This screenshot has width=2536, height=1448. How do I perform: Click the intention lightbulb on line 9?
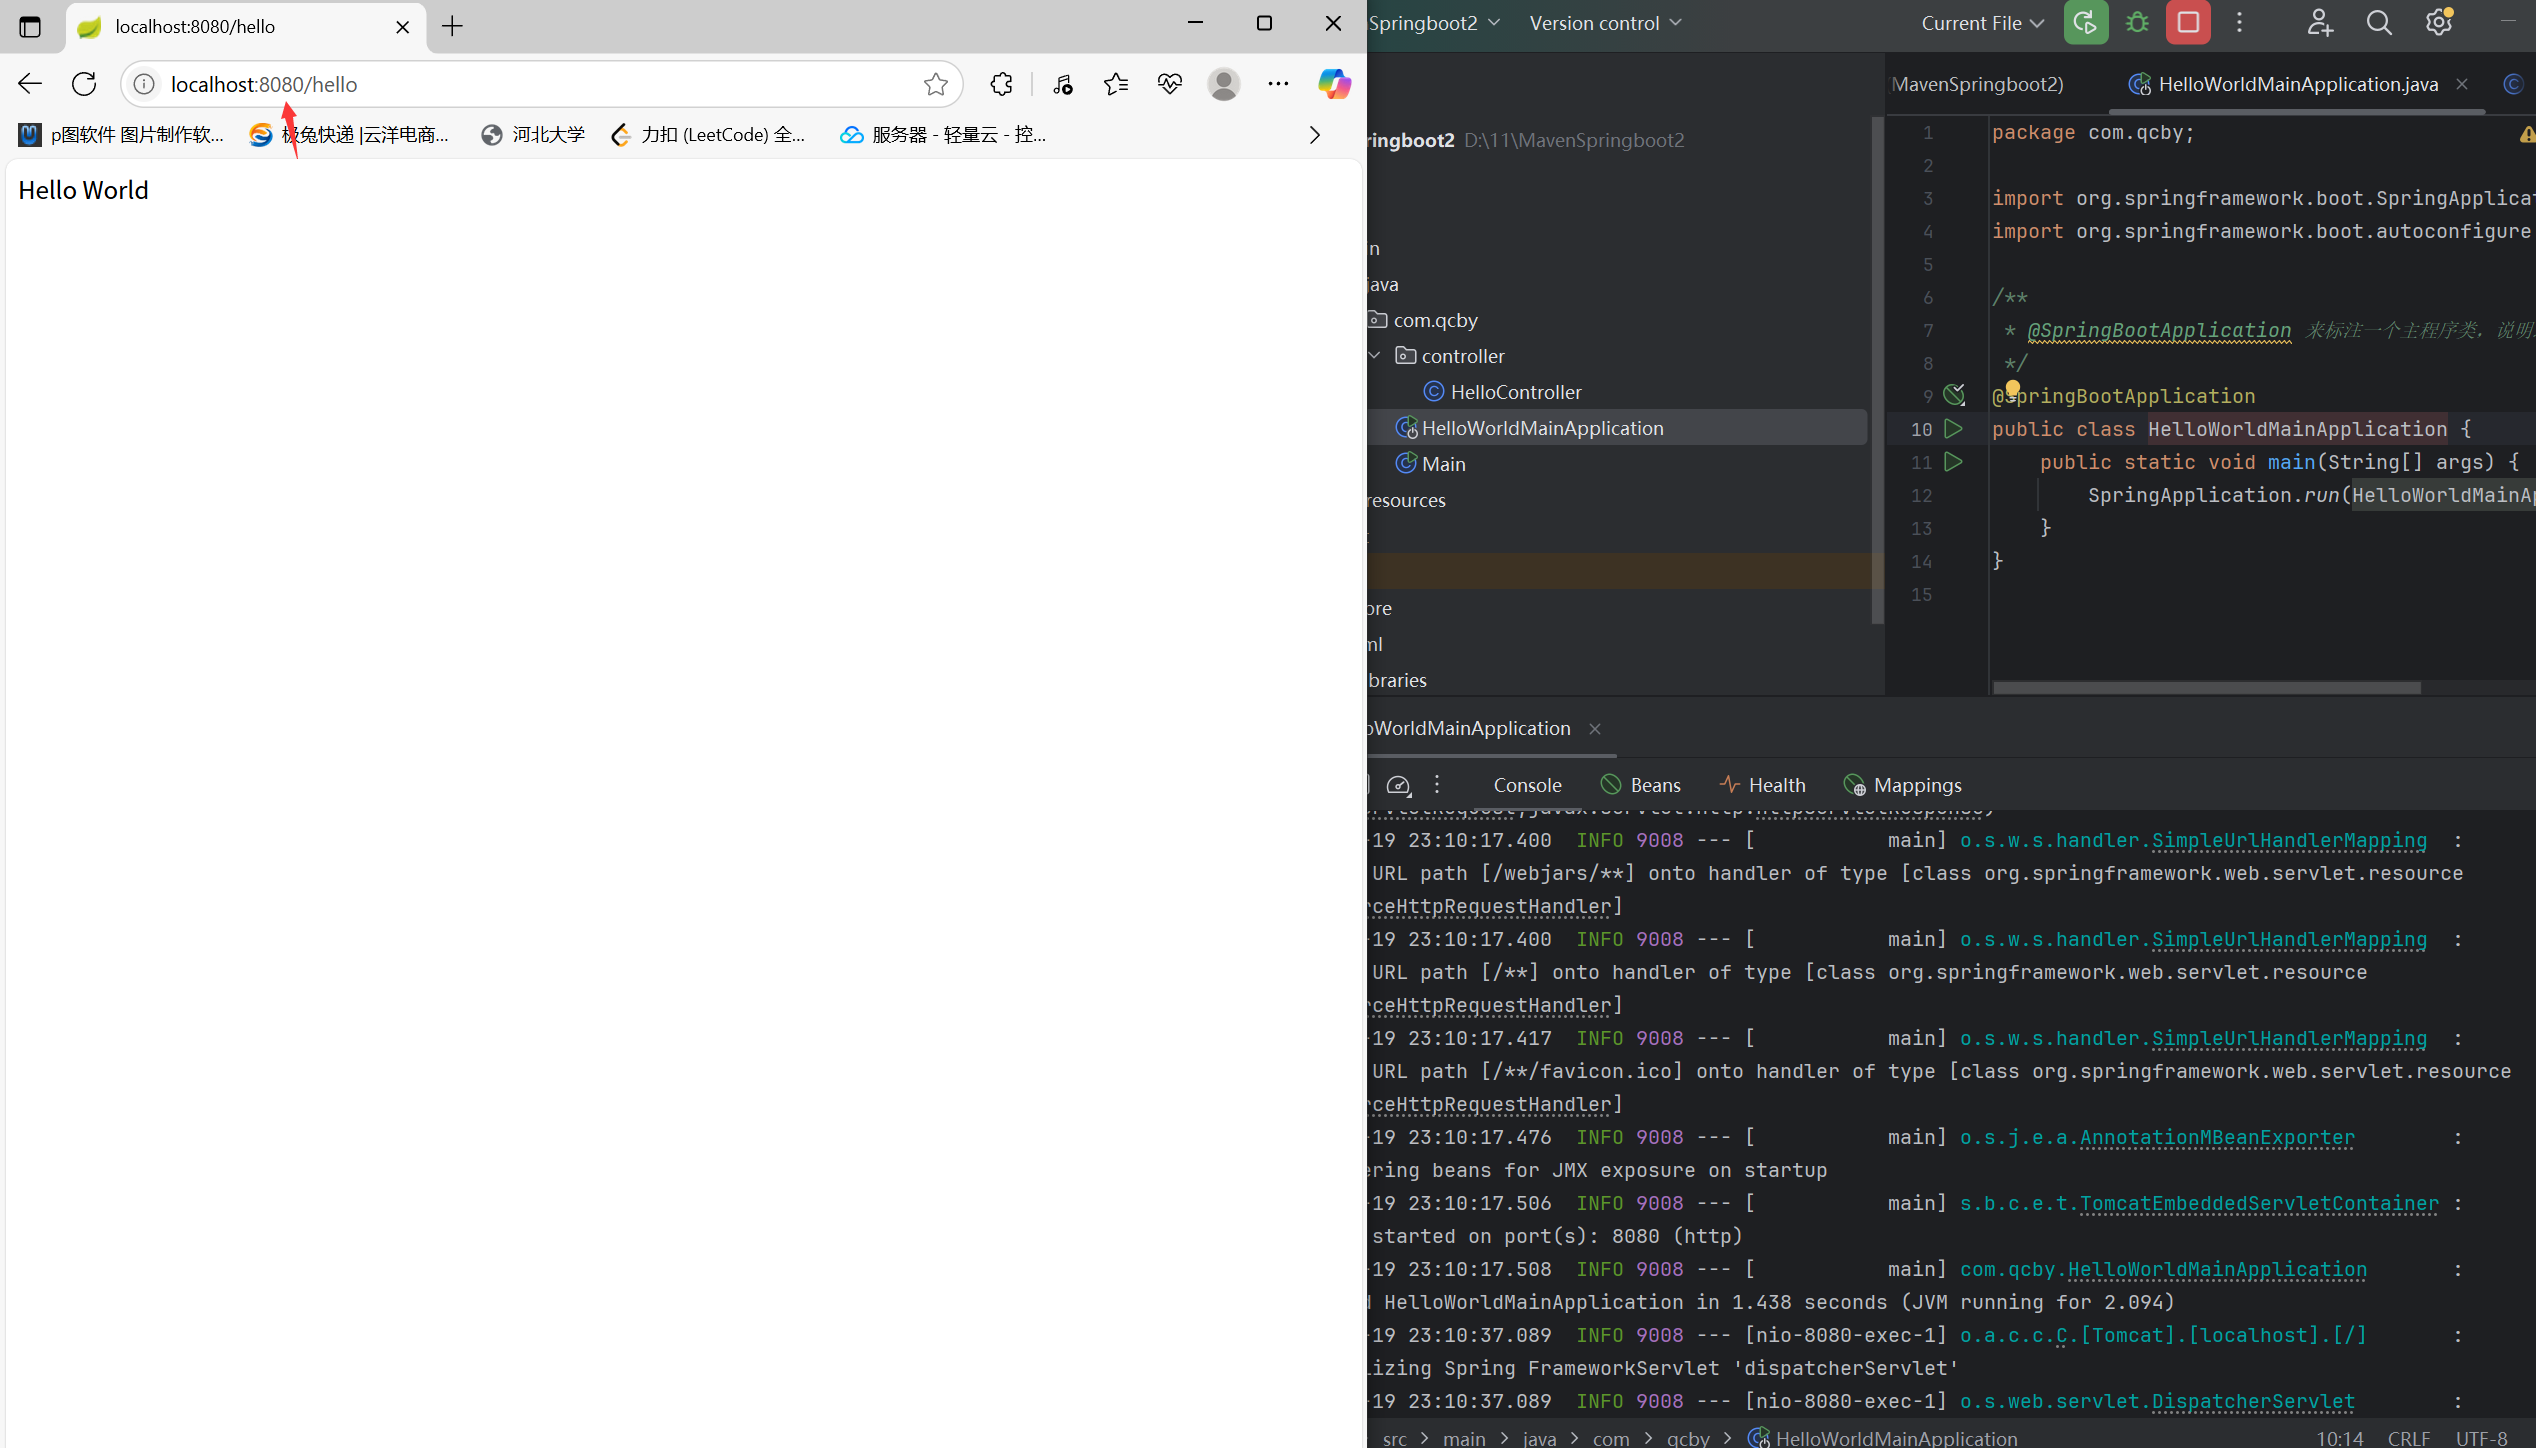tap(2012, 389)
